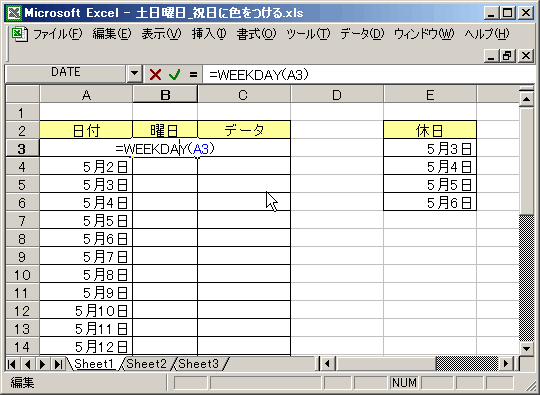Open the Excel application icon in title bar
The width and height of the screenshot is (540, 395).
[x=15, y=13]
